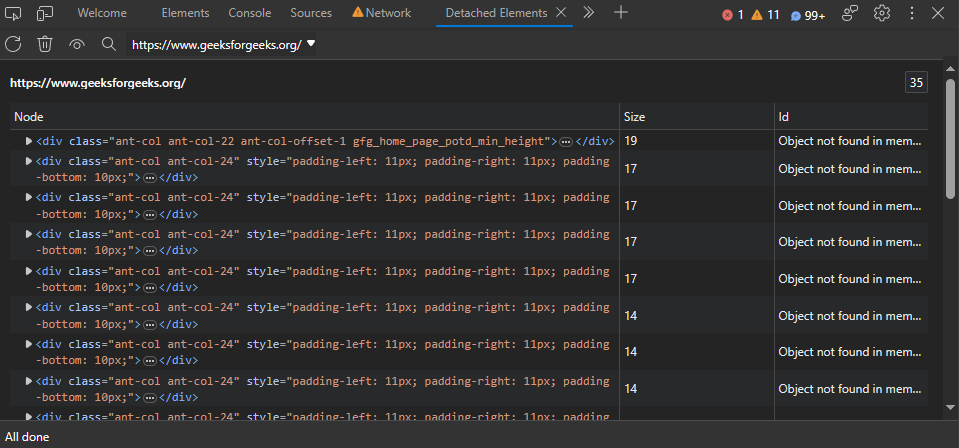This screenshot has width=959, height=448.
Task: Click the Size column header
Action: [x=635, y=117]
